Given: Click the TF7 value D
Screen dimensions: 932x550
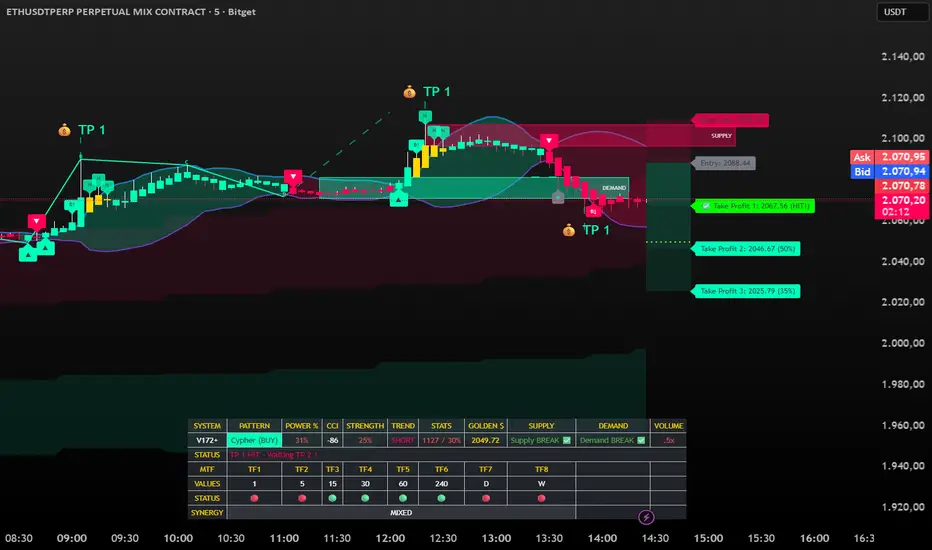Looking at the screenshot, I should point(486,484).
